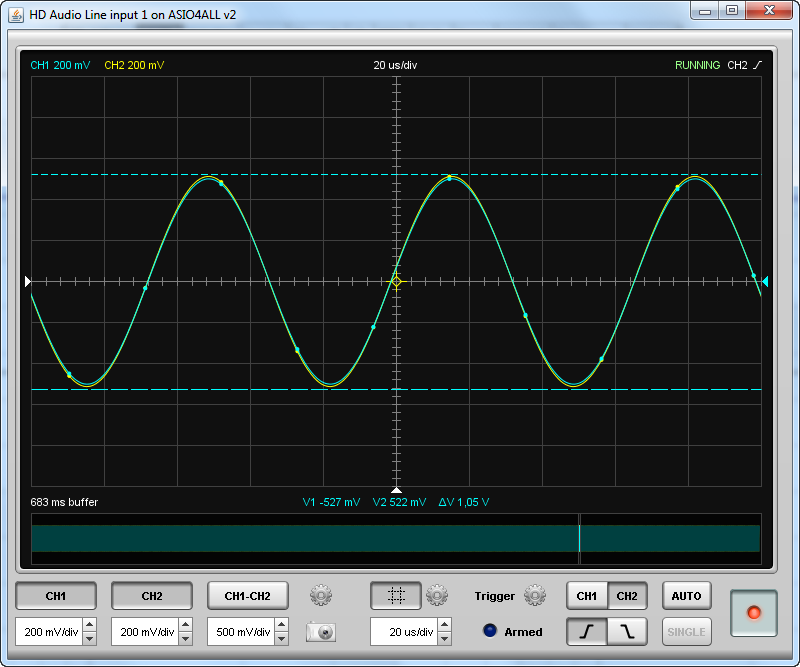Viewport: 800px width, 667px height.
Task: Take a screenshot with camera icon
Action: (x=321, y=632)
